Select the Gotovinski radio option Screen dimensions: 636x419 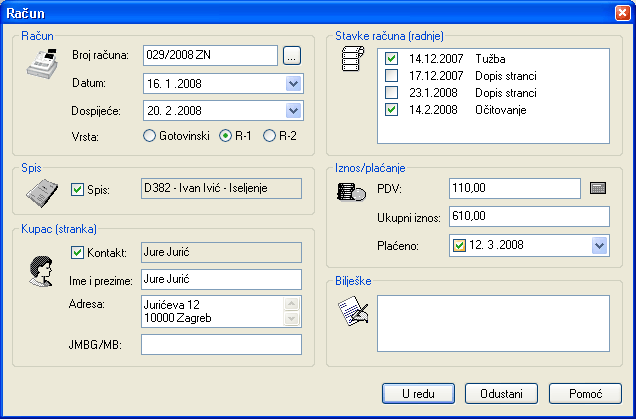[150, 135]
